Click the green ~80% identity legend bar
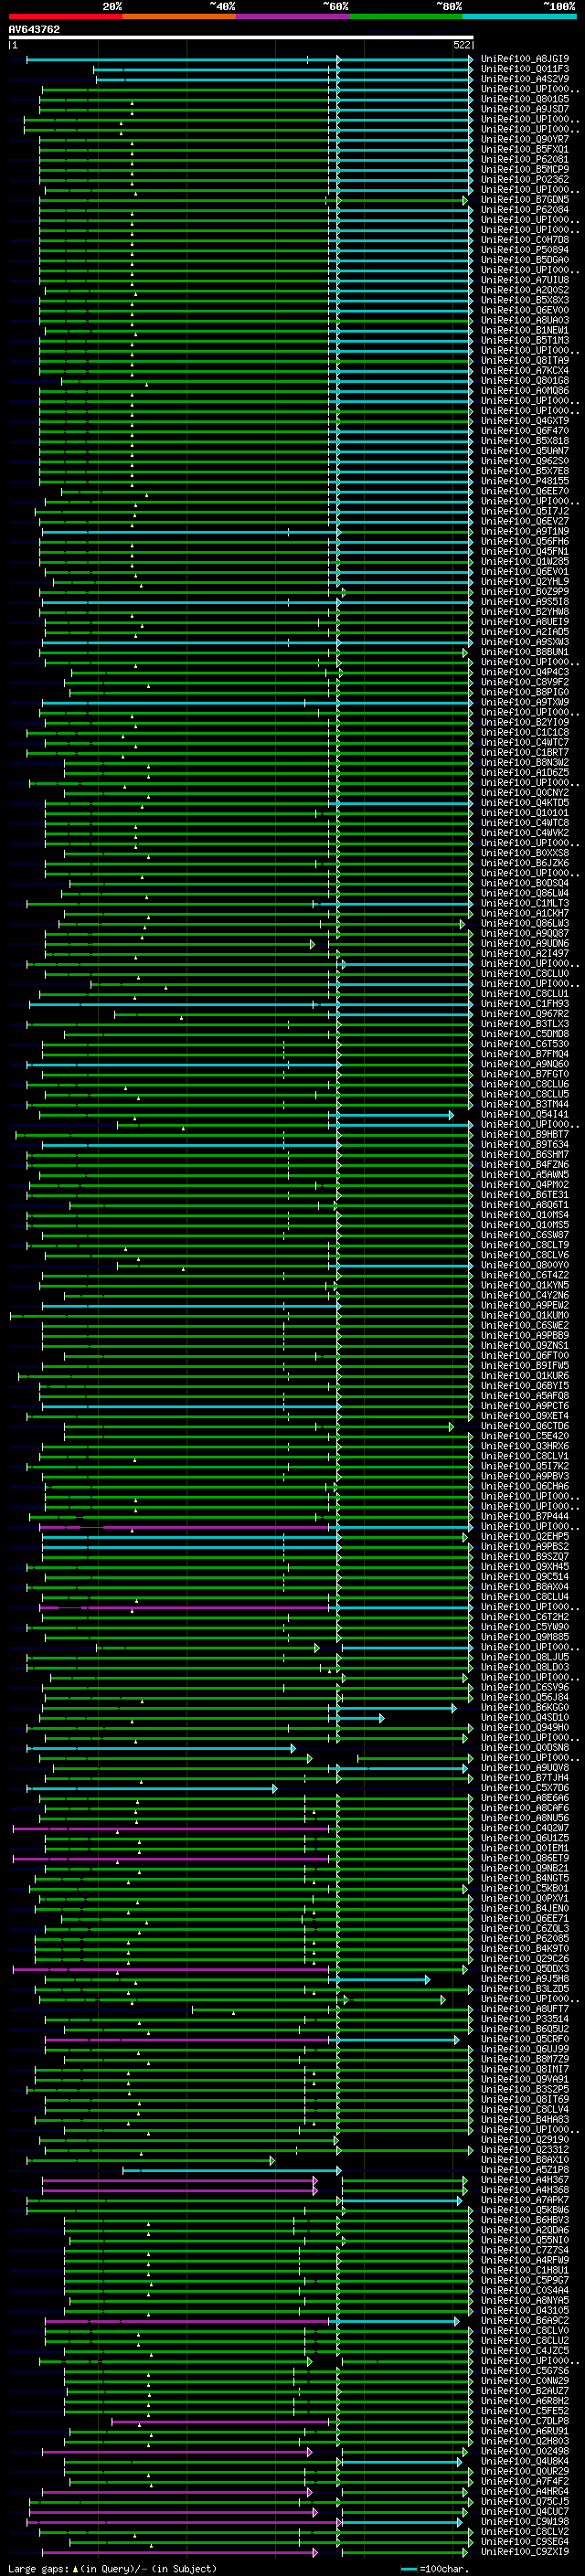The height and width of the screenshot is (2576, 585). (x=406, y=16)
